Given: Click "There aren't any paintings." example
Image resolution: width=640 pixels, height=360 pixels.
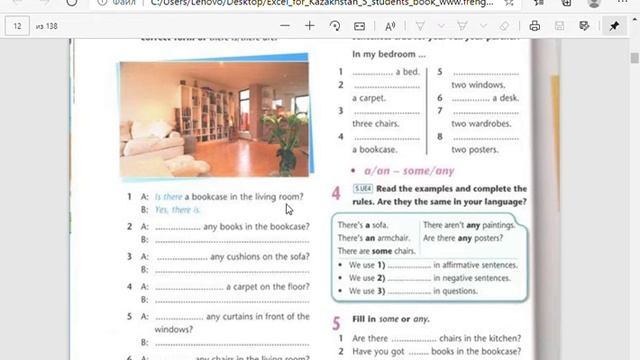Looking at the screenshot, I should pos(469,225).
